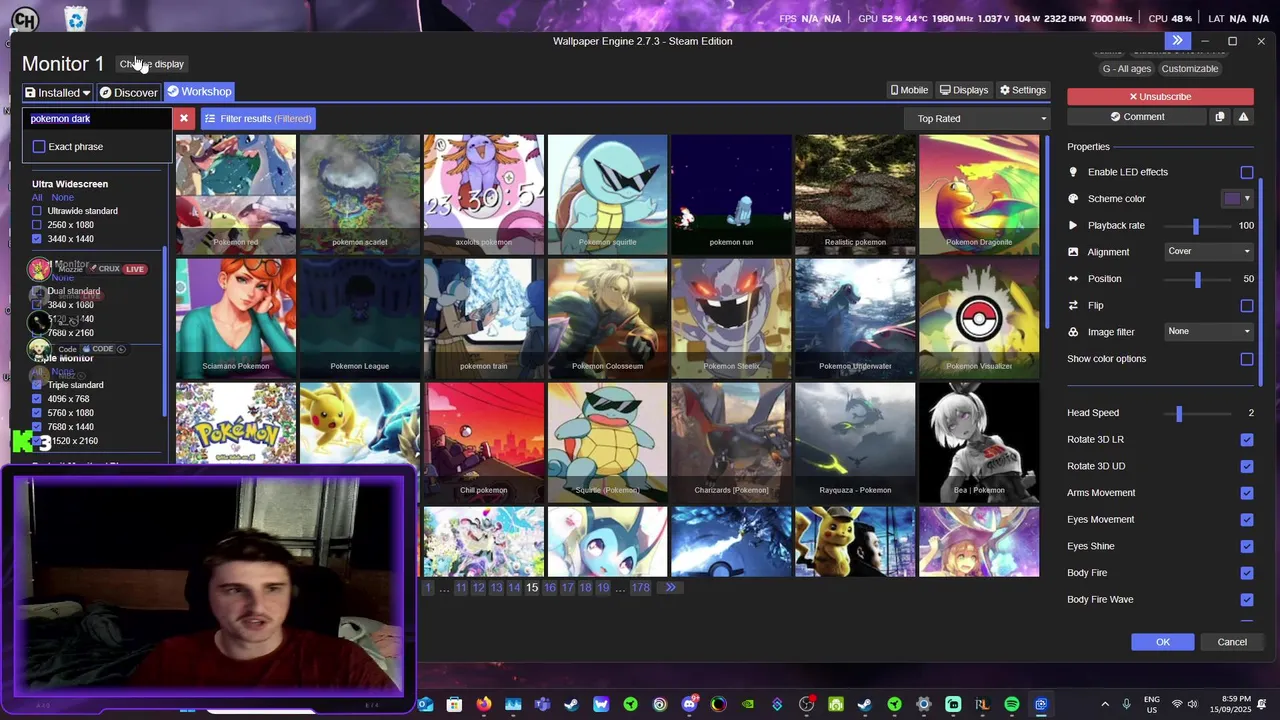Open the Installed dropdown
The width and height of the screenshot is (1280, 720).
click(x=58, y=92)
